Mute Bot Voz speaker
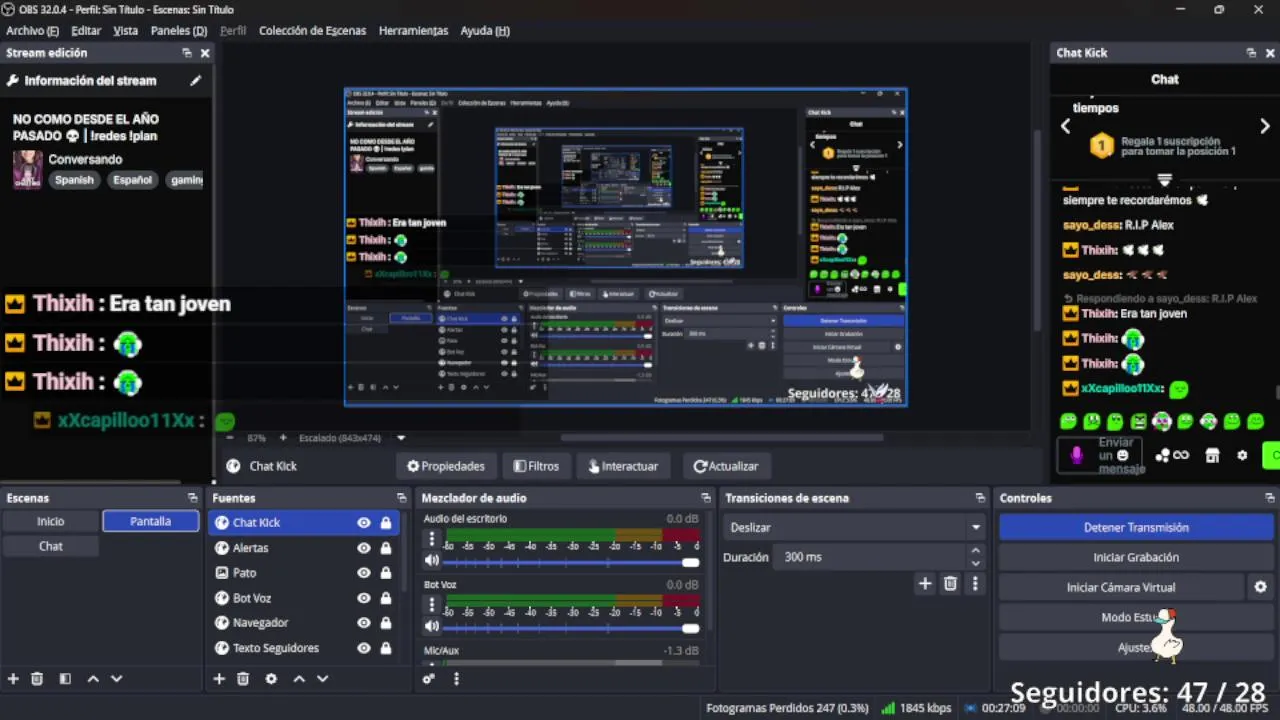 tap(432, 627)
